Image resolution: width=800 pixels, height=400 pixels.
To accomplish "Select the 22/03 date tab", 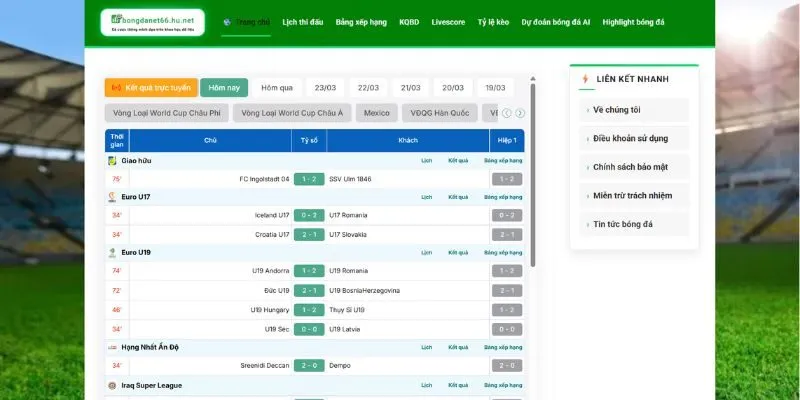I will coord(368,88).
